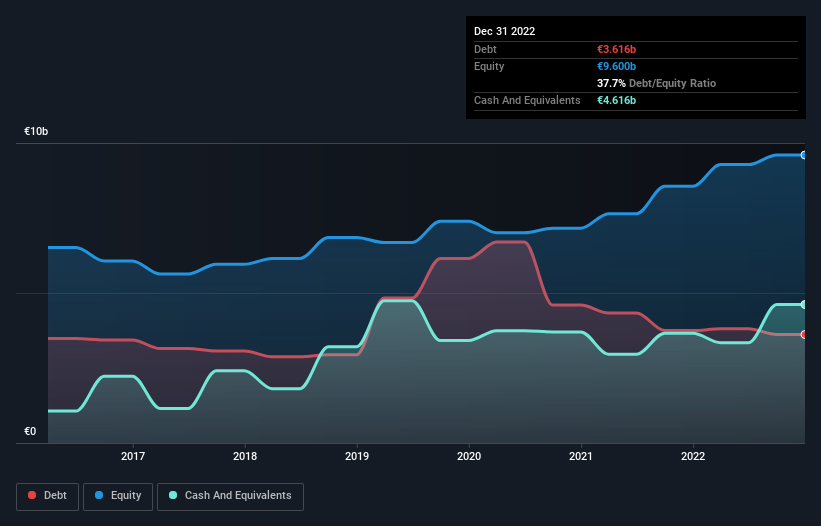Toggle Cash And Equivalents legend button
Viewport: 821px width, 526px height.
[x=230, y=496]
